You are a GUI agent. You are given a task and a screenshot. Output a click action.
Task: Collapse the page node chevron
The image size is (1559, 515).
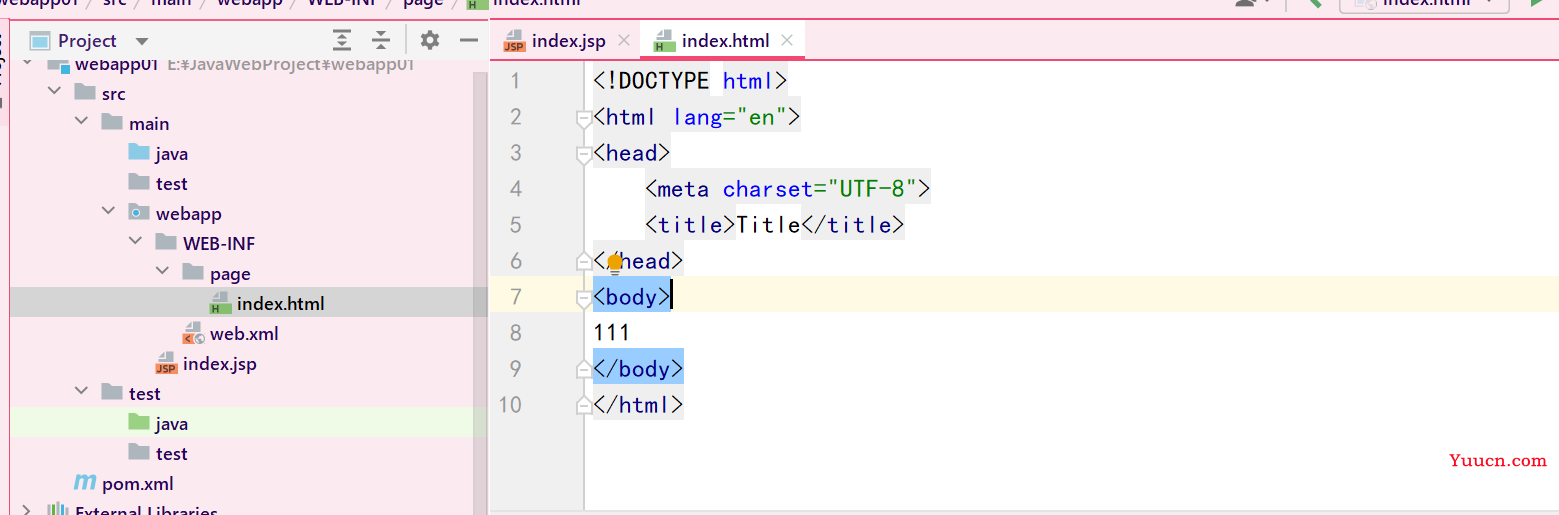tap(162, 273)
